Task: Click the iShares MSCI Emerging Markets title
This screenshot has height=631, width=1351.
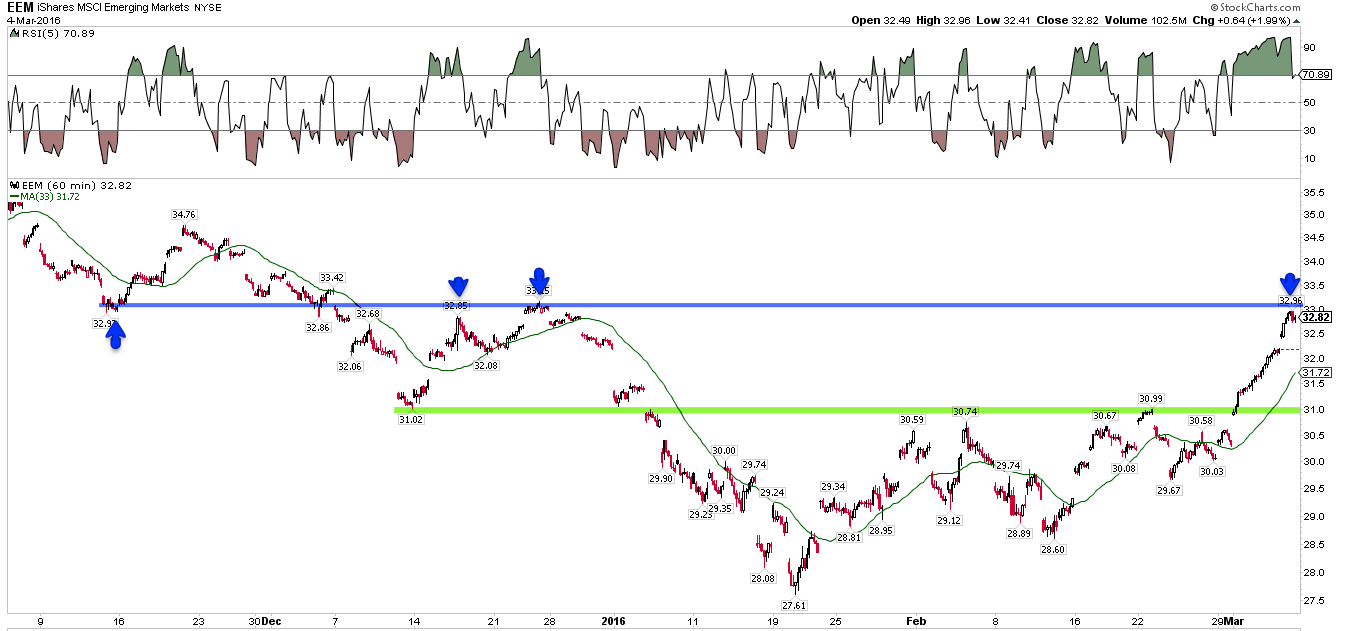Action: coord(113,8)
